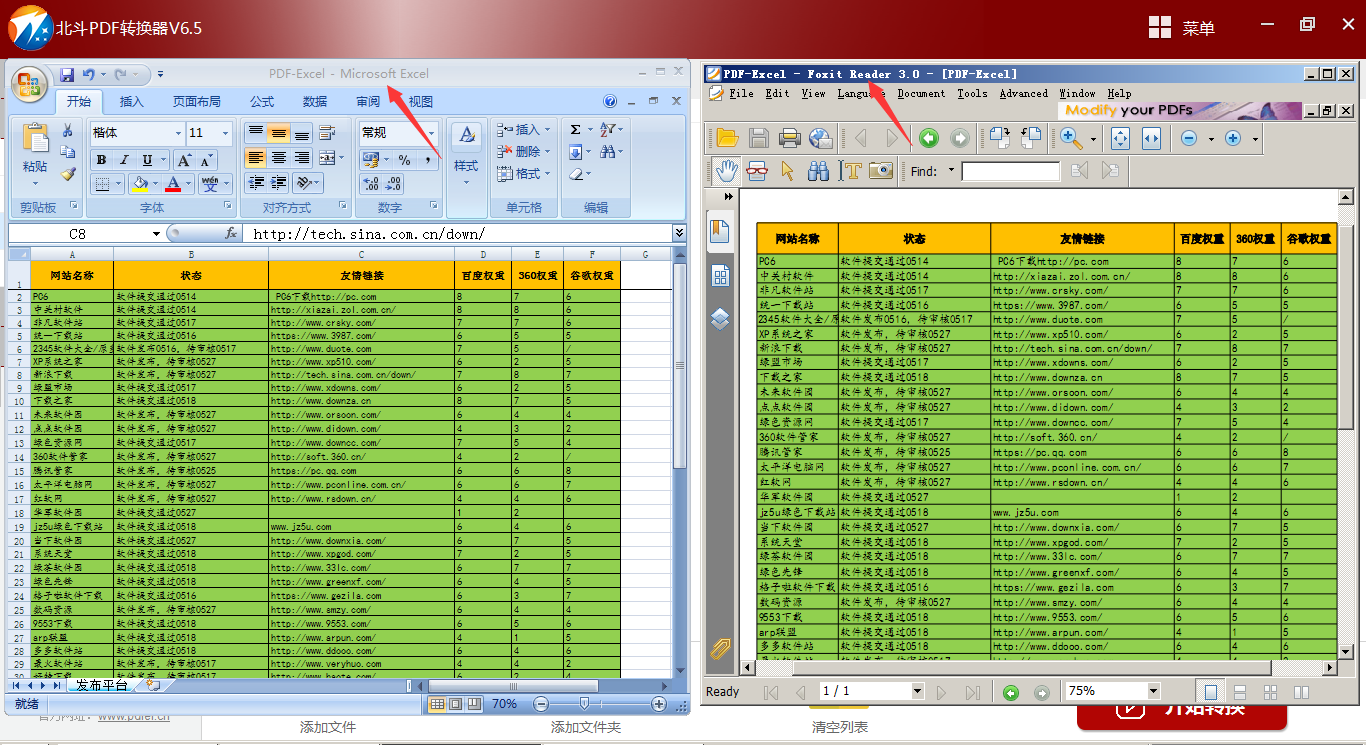The image size is (1366, 745).
Task: Click the Print icon in Foxit toolbar
Action: pos(790,139)
